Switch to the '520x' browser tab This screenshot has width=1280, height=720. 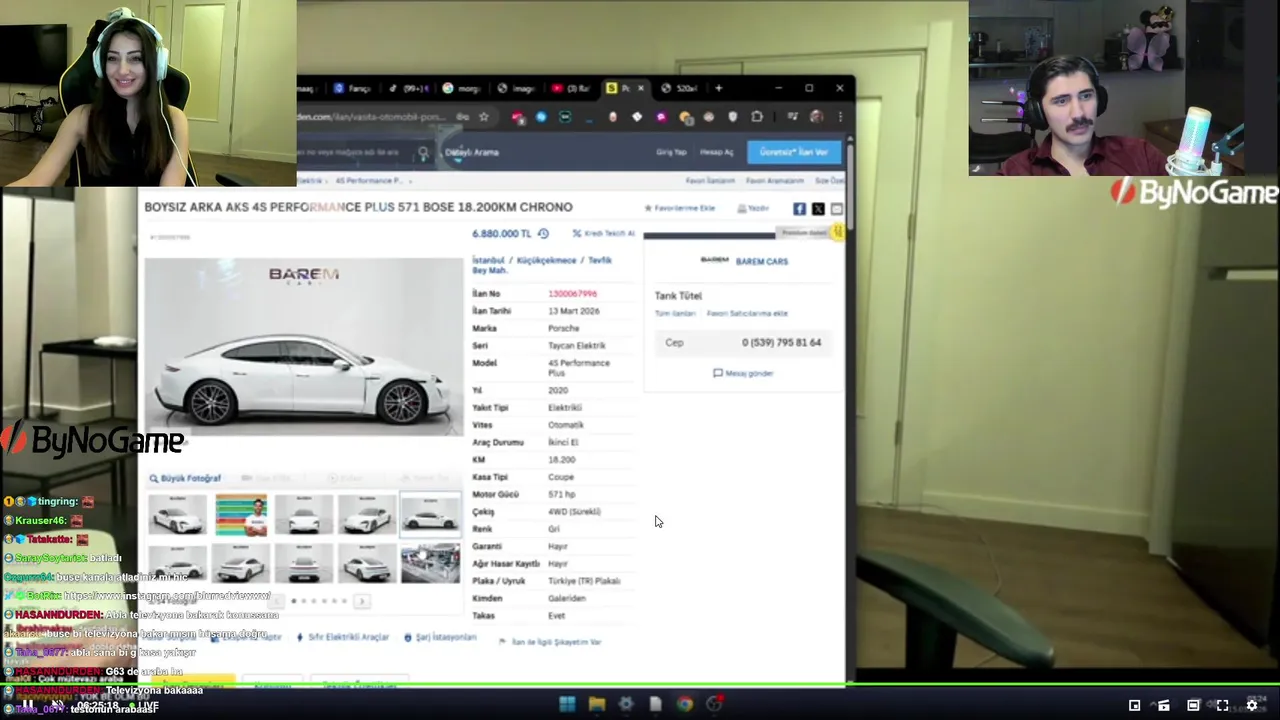pos(680,88)
